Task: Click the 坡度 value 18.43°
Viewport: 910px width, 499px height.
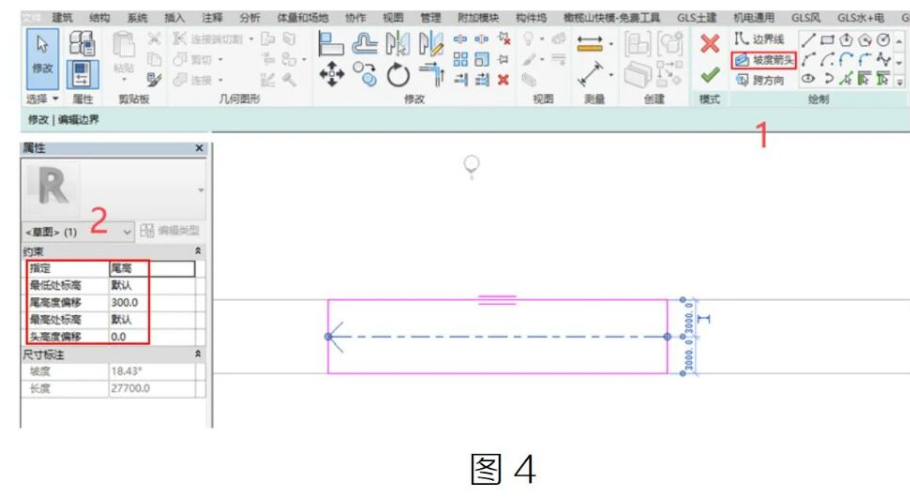Action: coord(152,371)
